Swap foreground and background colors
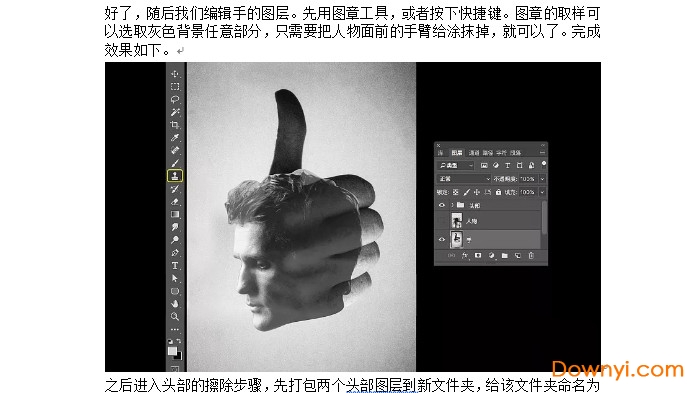 [x=179, y=341]
